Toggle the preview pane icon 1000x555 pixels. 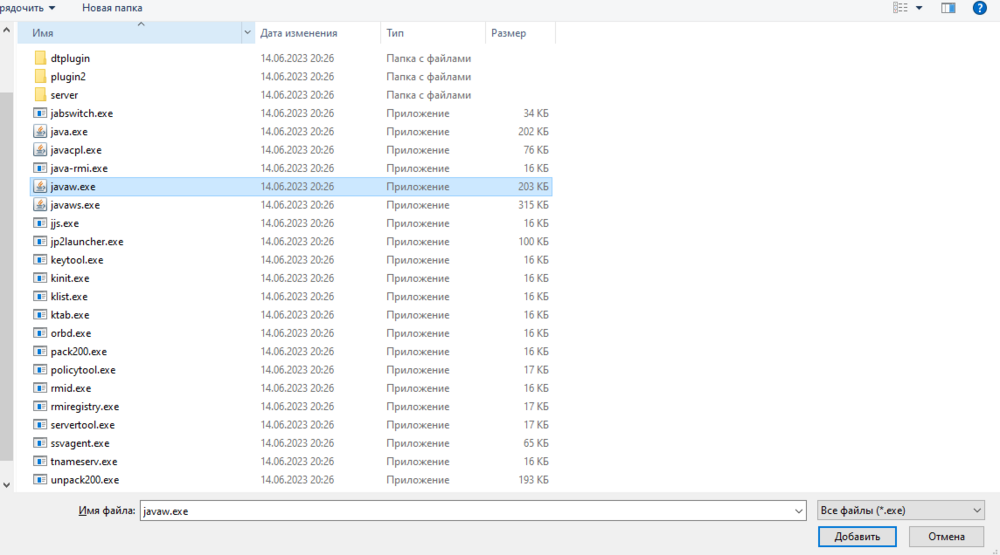pos(948,8)
